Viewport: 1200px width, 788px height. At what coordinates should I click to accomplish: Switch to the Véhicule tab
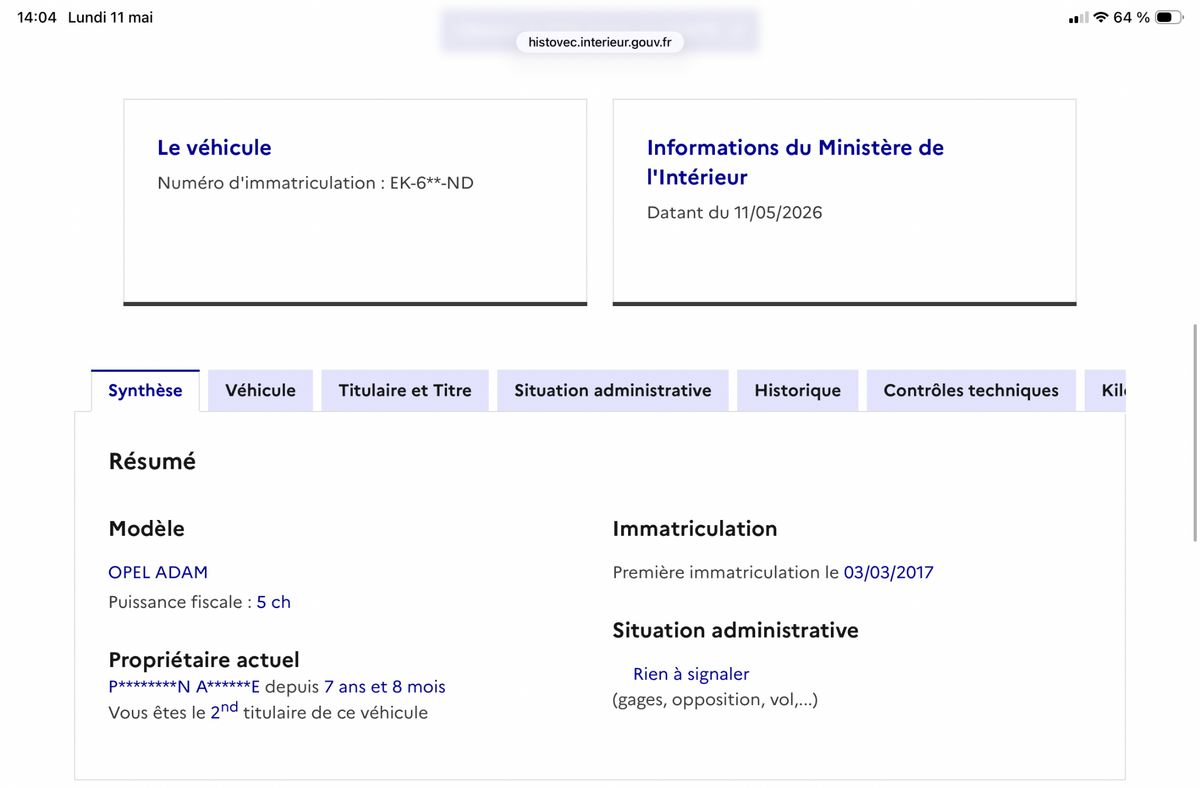pos(260,390)
